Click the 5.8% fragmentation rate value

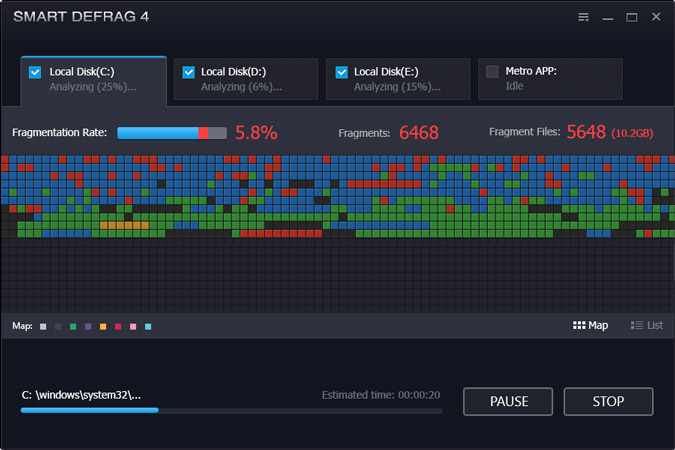pyautogui.click(x=256, y=133)
